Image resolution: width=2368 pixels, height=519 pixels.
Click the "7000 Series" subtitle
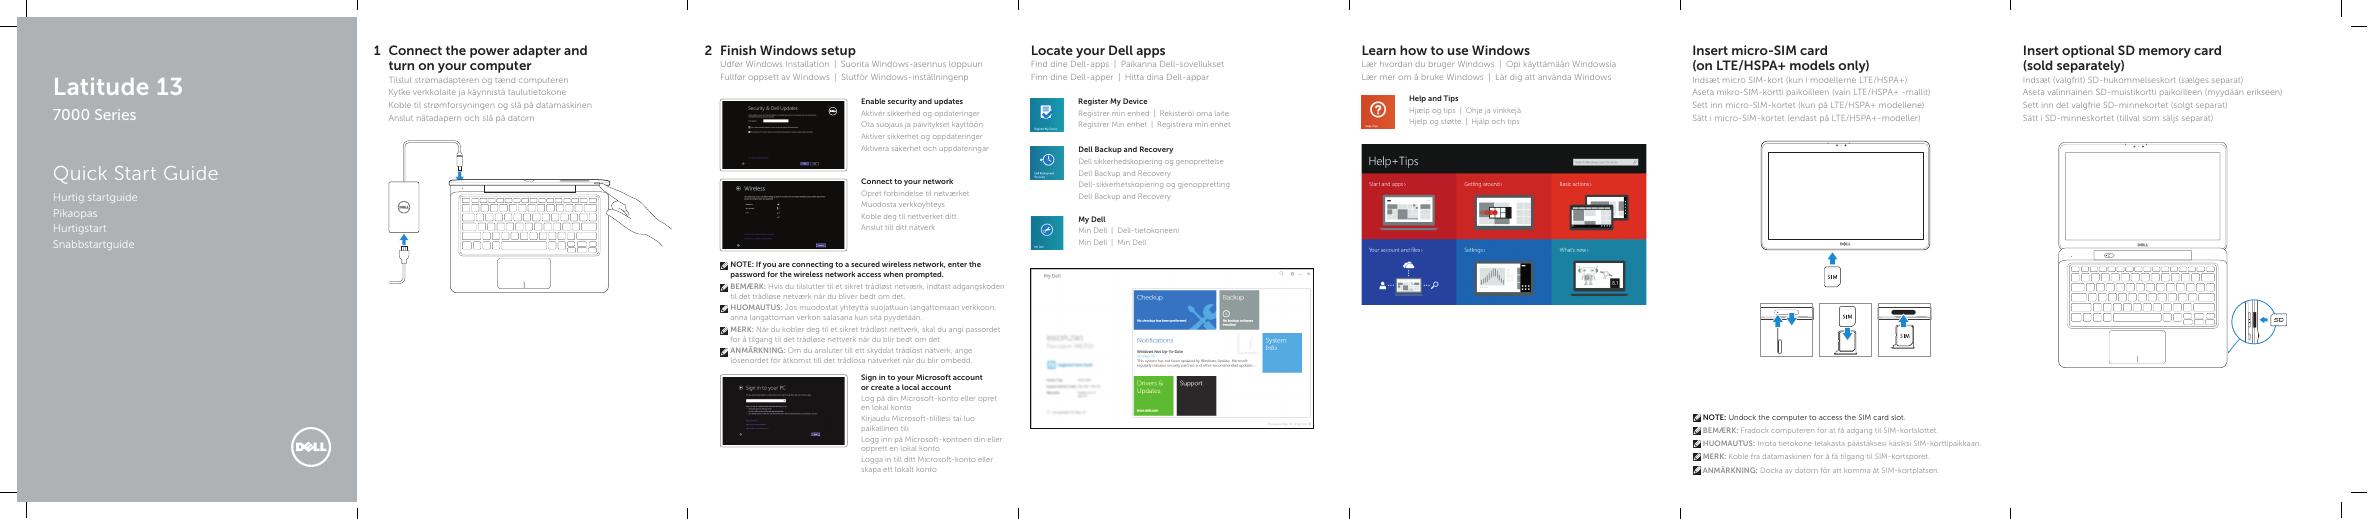pyautogui.click(x=95, y=115)
